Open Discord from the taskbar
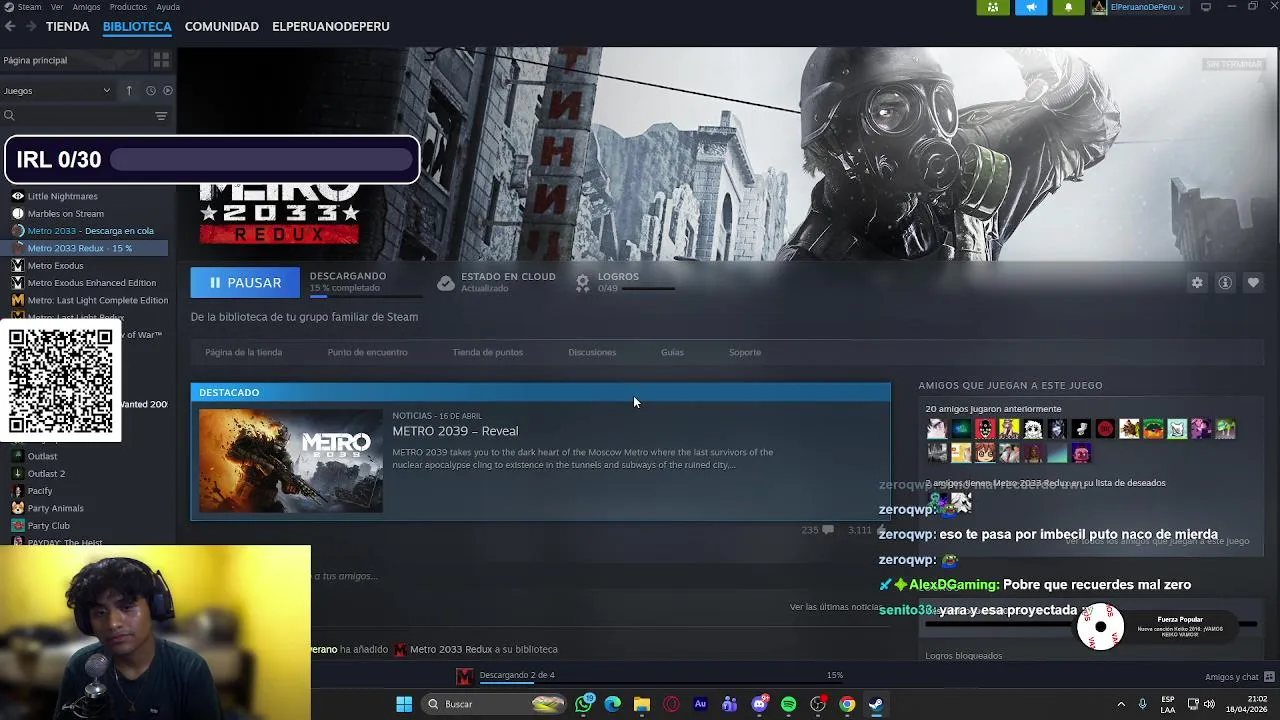Image resolution: width=1280 pixels, height=720 pixels. [x=759, y=704]
